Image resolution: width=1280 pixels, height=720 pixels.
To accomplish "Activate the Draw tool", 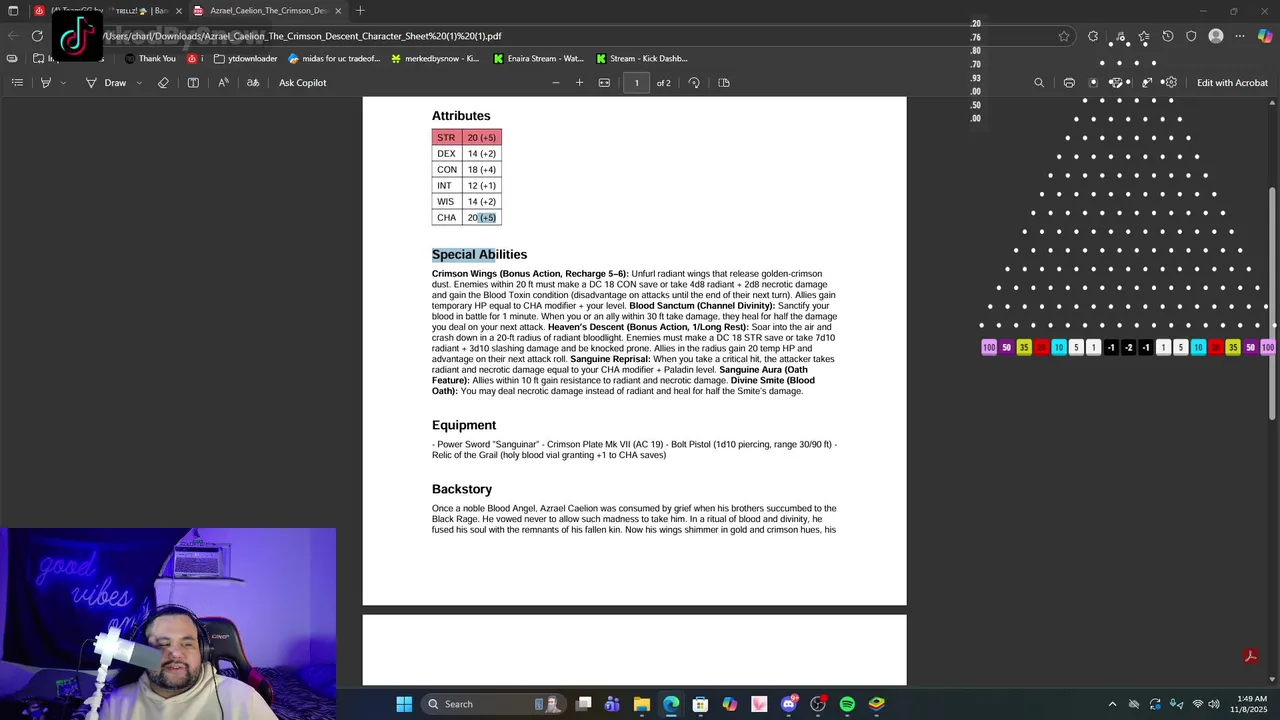I will point(106,83).
